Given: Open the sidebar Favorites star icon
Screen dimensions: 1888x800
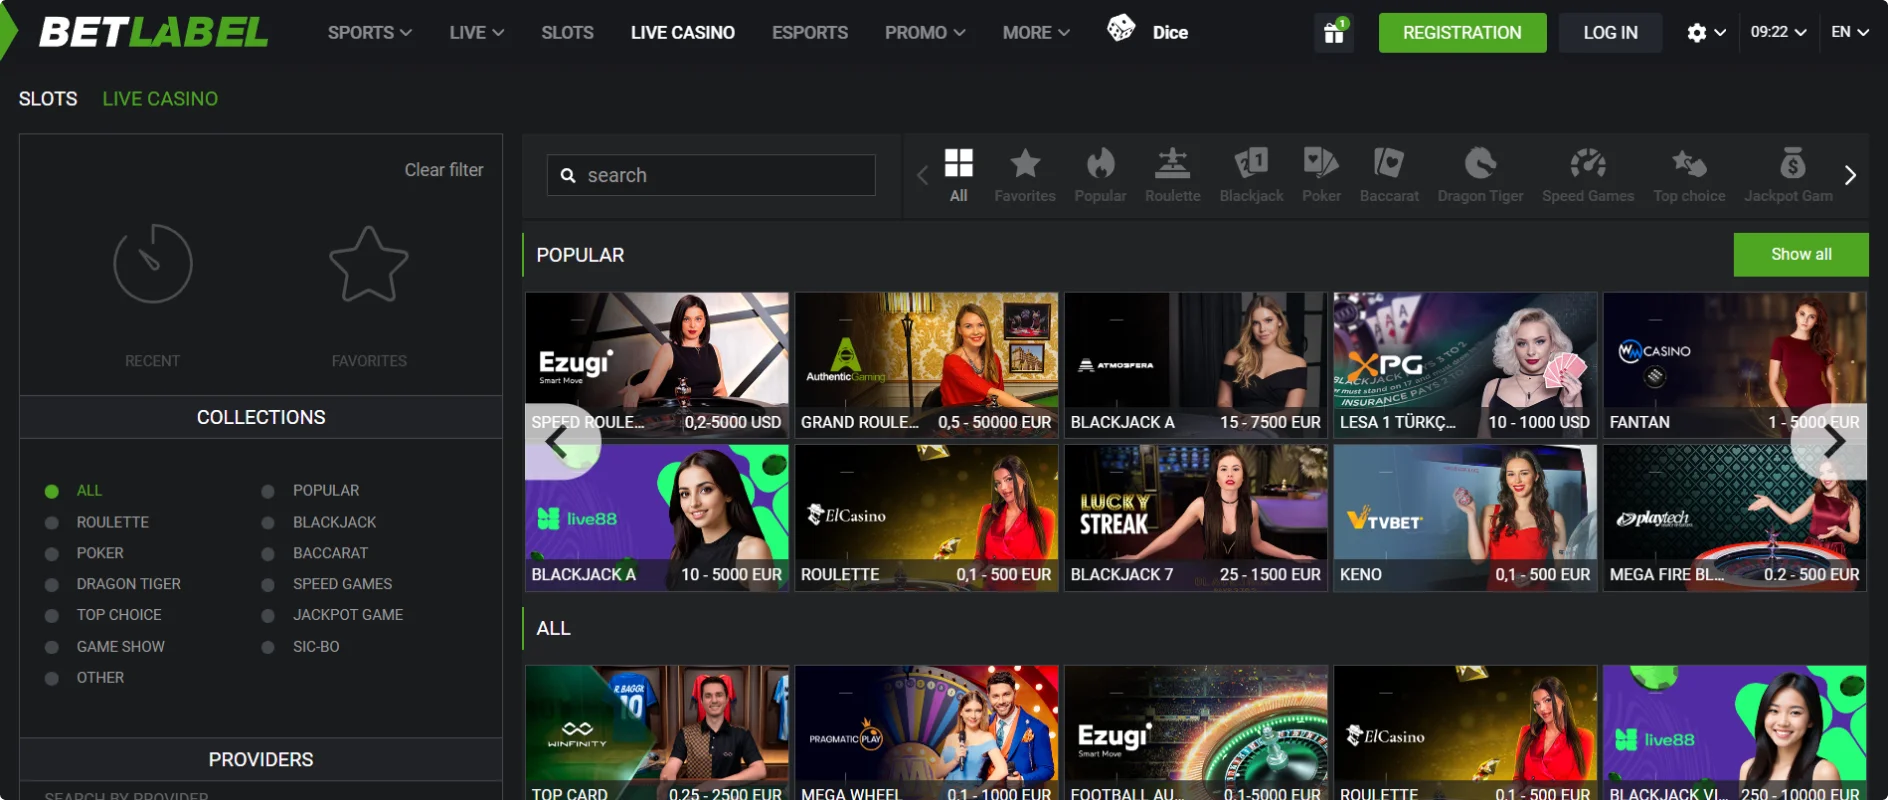Looking at the screenshot, I should pos(369,264).
